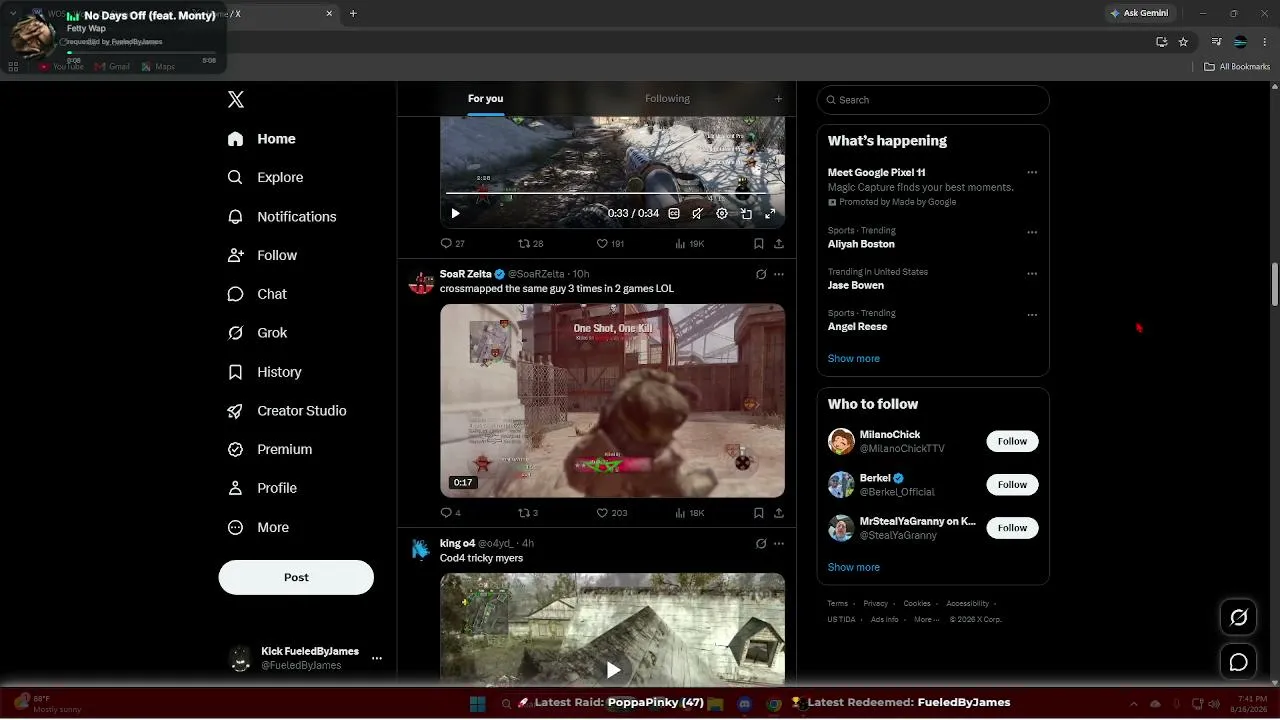
Task: Open Grok actions on SoaR Zelta's post
Action: pyautogui.click(x=761, y=274)
